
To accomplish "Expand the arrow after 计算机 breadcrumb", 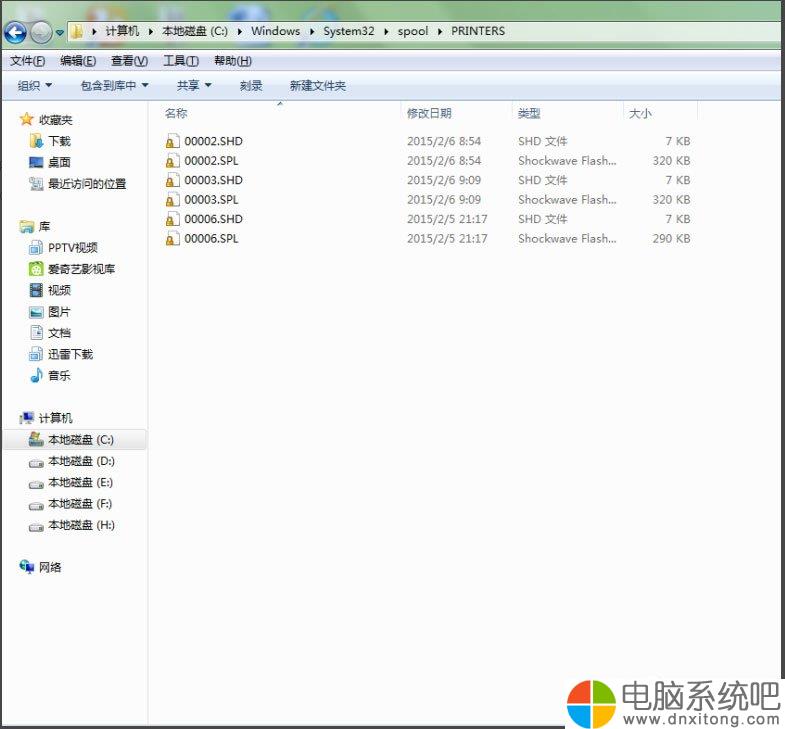I will [x=150, y=32].
